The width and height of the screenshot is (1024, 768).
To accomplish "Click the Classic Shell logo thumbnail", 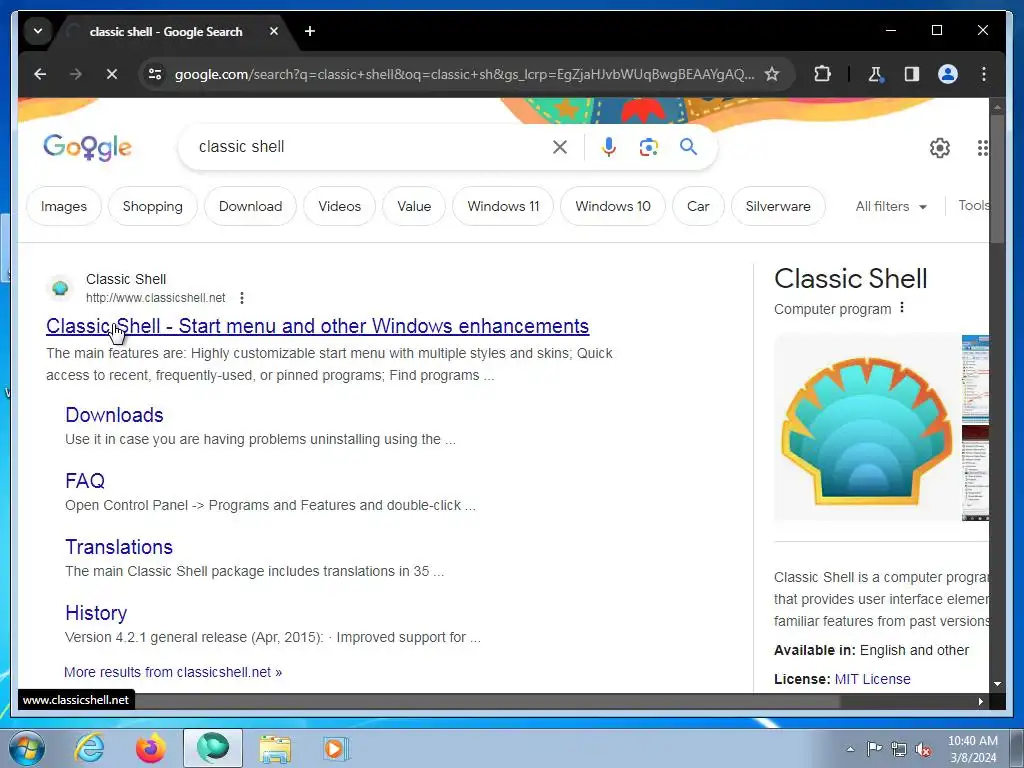I will (x=867, y=428).
